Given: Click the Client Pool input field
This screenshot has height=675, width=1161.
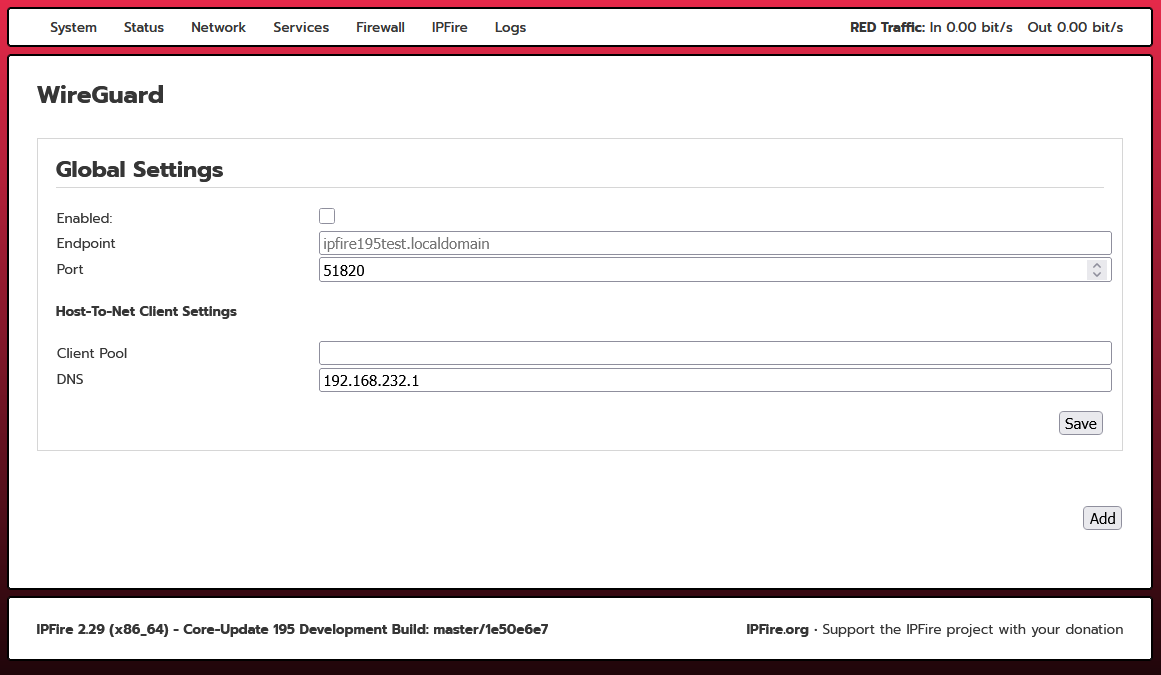Looking at the screenshot, I should (715, 353).
